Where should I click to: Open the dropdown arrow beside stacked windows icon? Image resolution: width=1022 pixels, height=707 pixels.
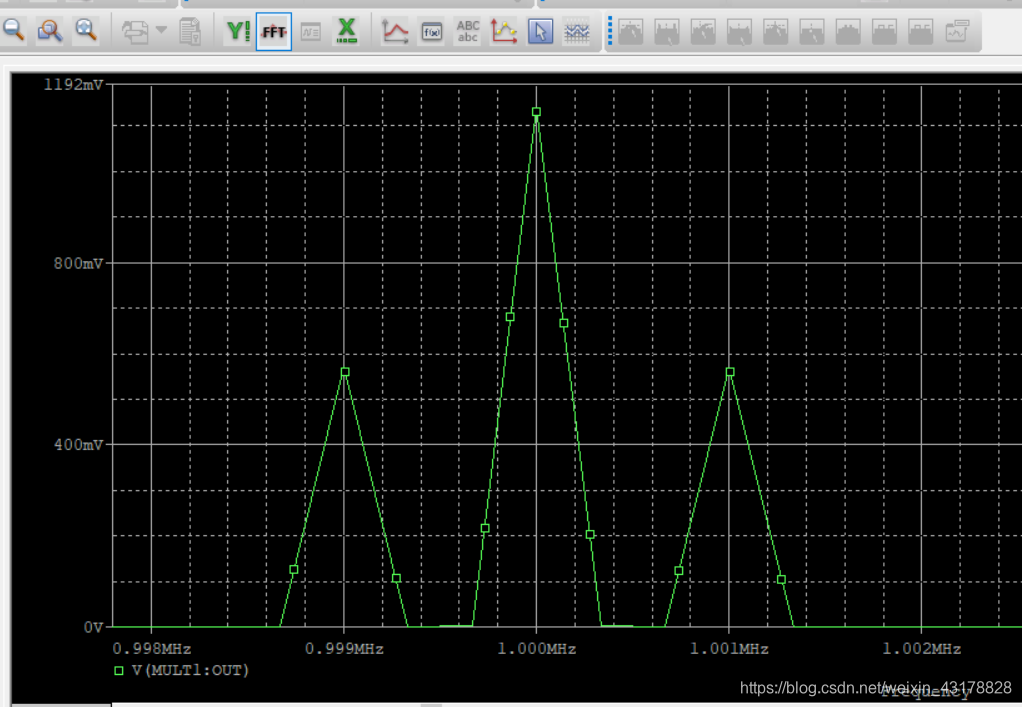[x=161, y=30]
